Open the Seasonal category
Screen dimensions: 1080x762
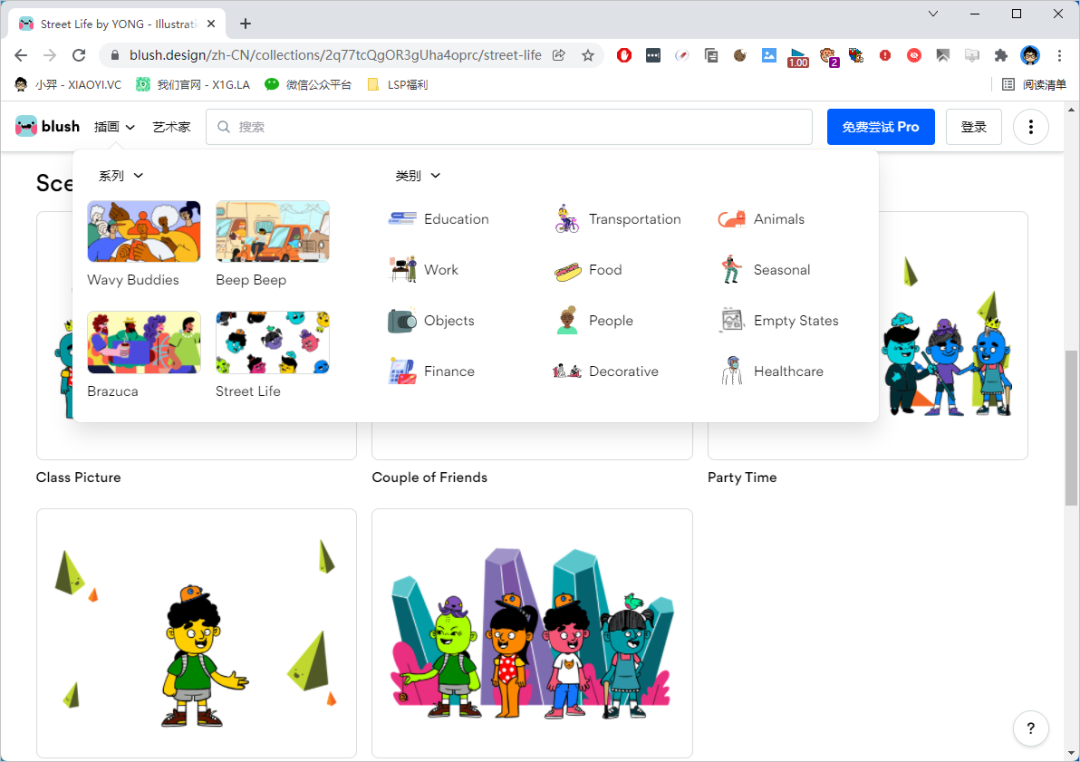pyautogui.click(x=765, y=269)
